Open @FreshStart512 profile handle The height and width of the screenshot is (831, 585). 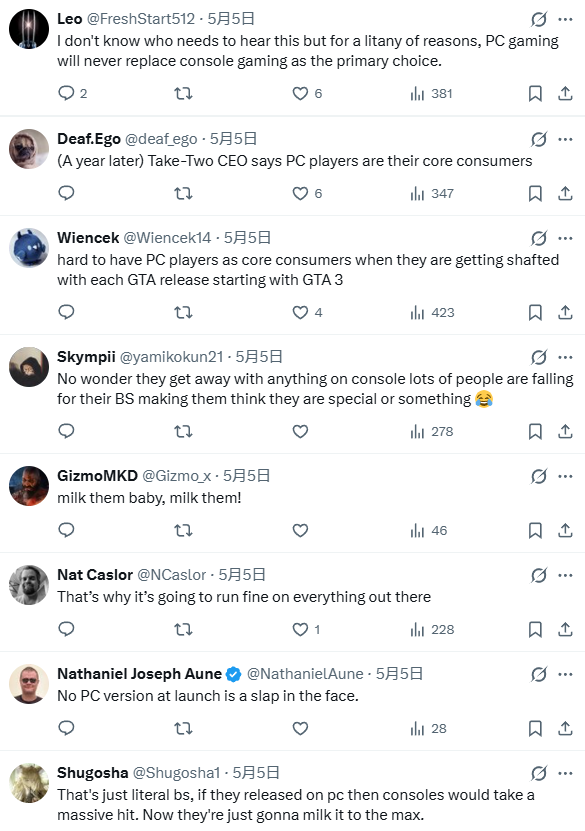(140, 19)
